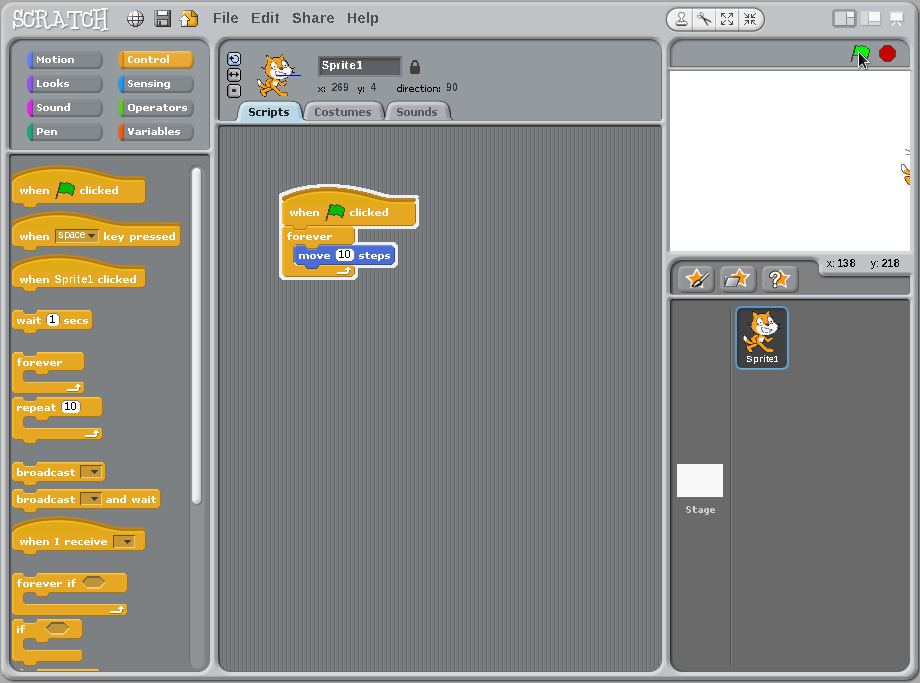
Task: Open the broadcast block message dropdown
Action: [92, 472]
